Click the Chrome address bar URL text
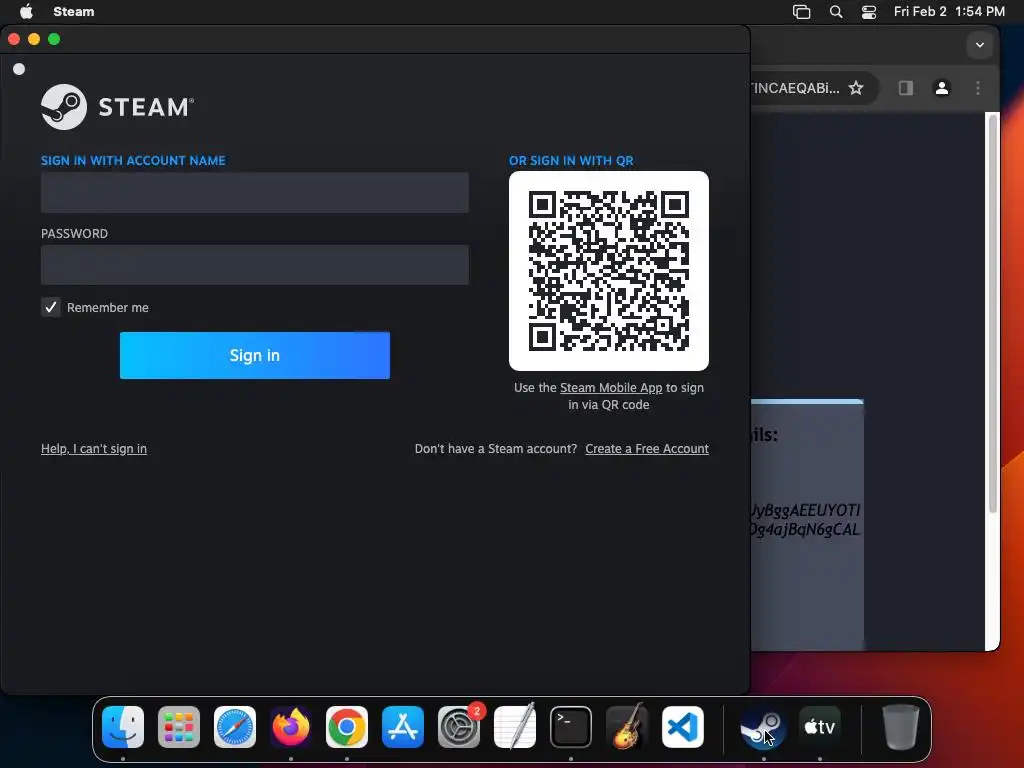Viewport: 1024px width, 768px height. [x=795, y=88]
